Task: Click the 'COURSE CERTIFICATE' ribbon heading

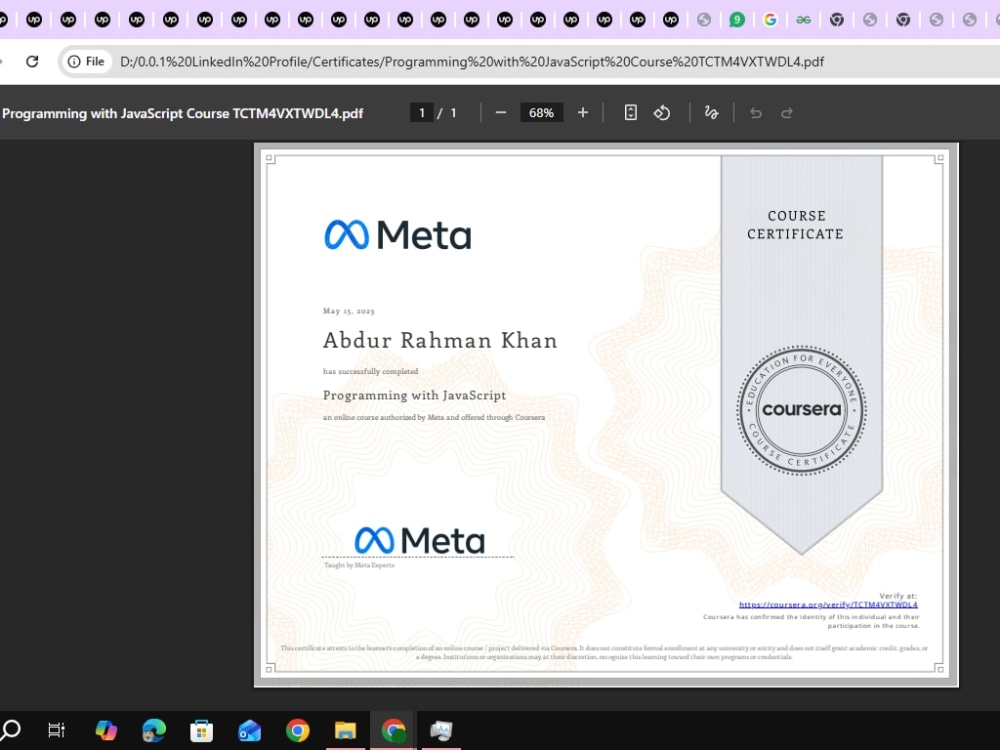Action: (x=795, y=225)
